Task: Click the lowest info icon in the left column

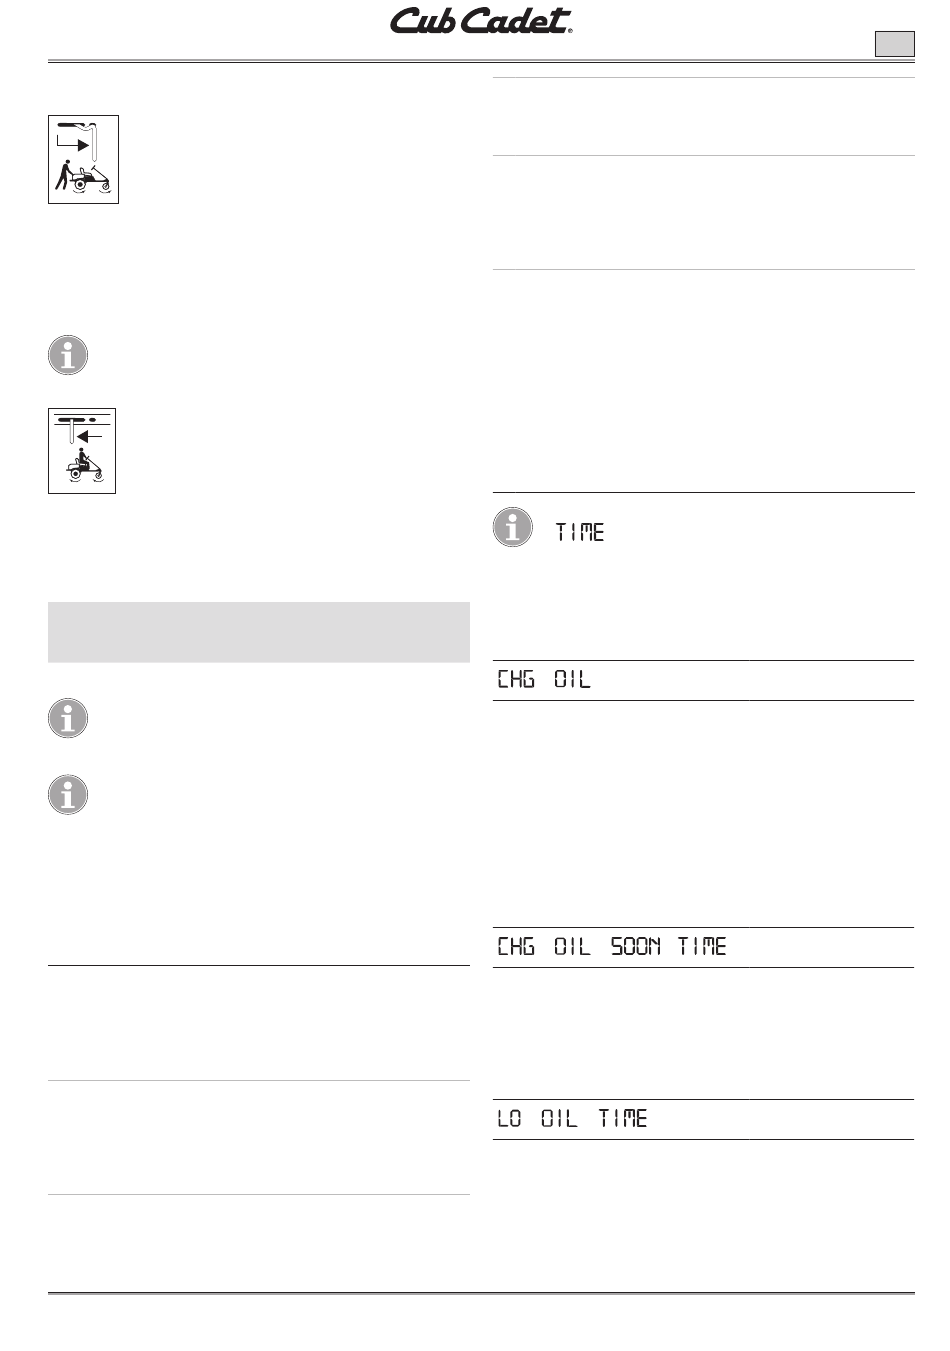Action: [68, 795]
